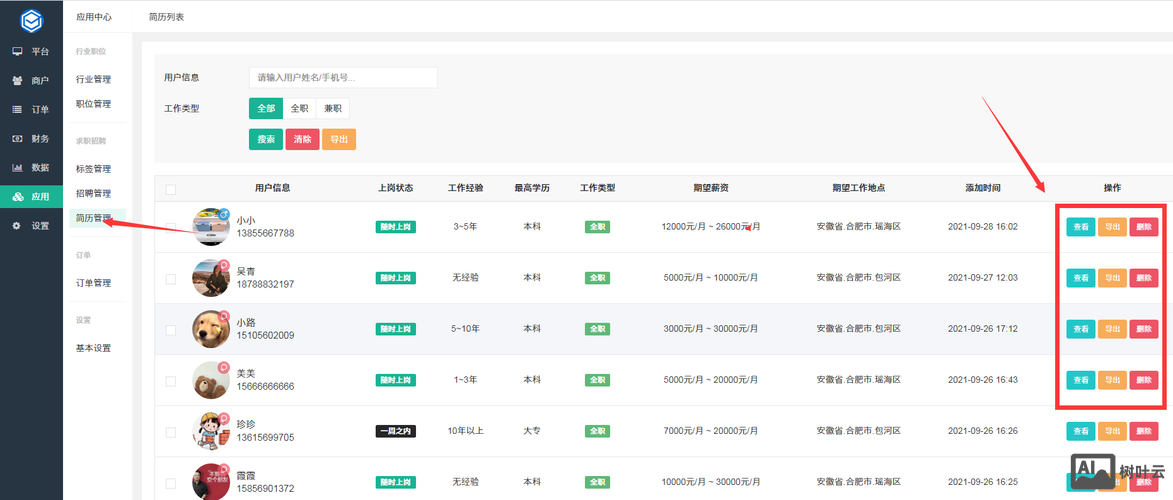Select the 应用 cubes icon in sidebar
The height and width of the screenshot is (500, 1173).
coord(17,197)
